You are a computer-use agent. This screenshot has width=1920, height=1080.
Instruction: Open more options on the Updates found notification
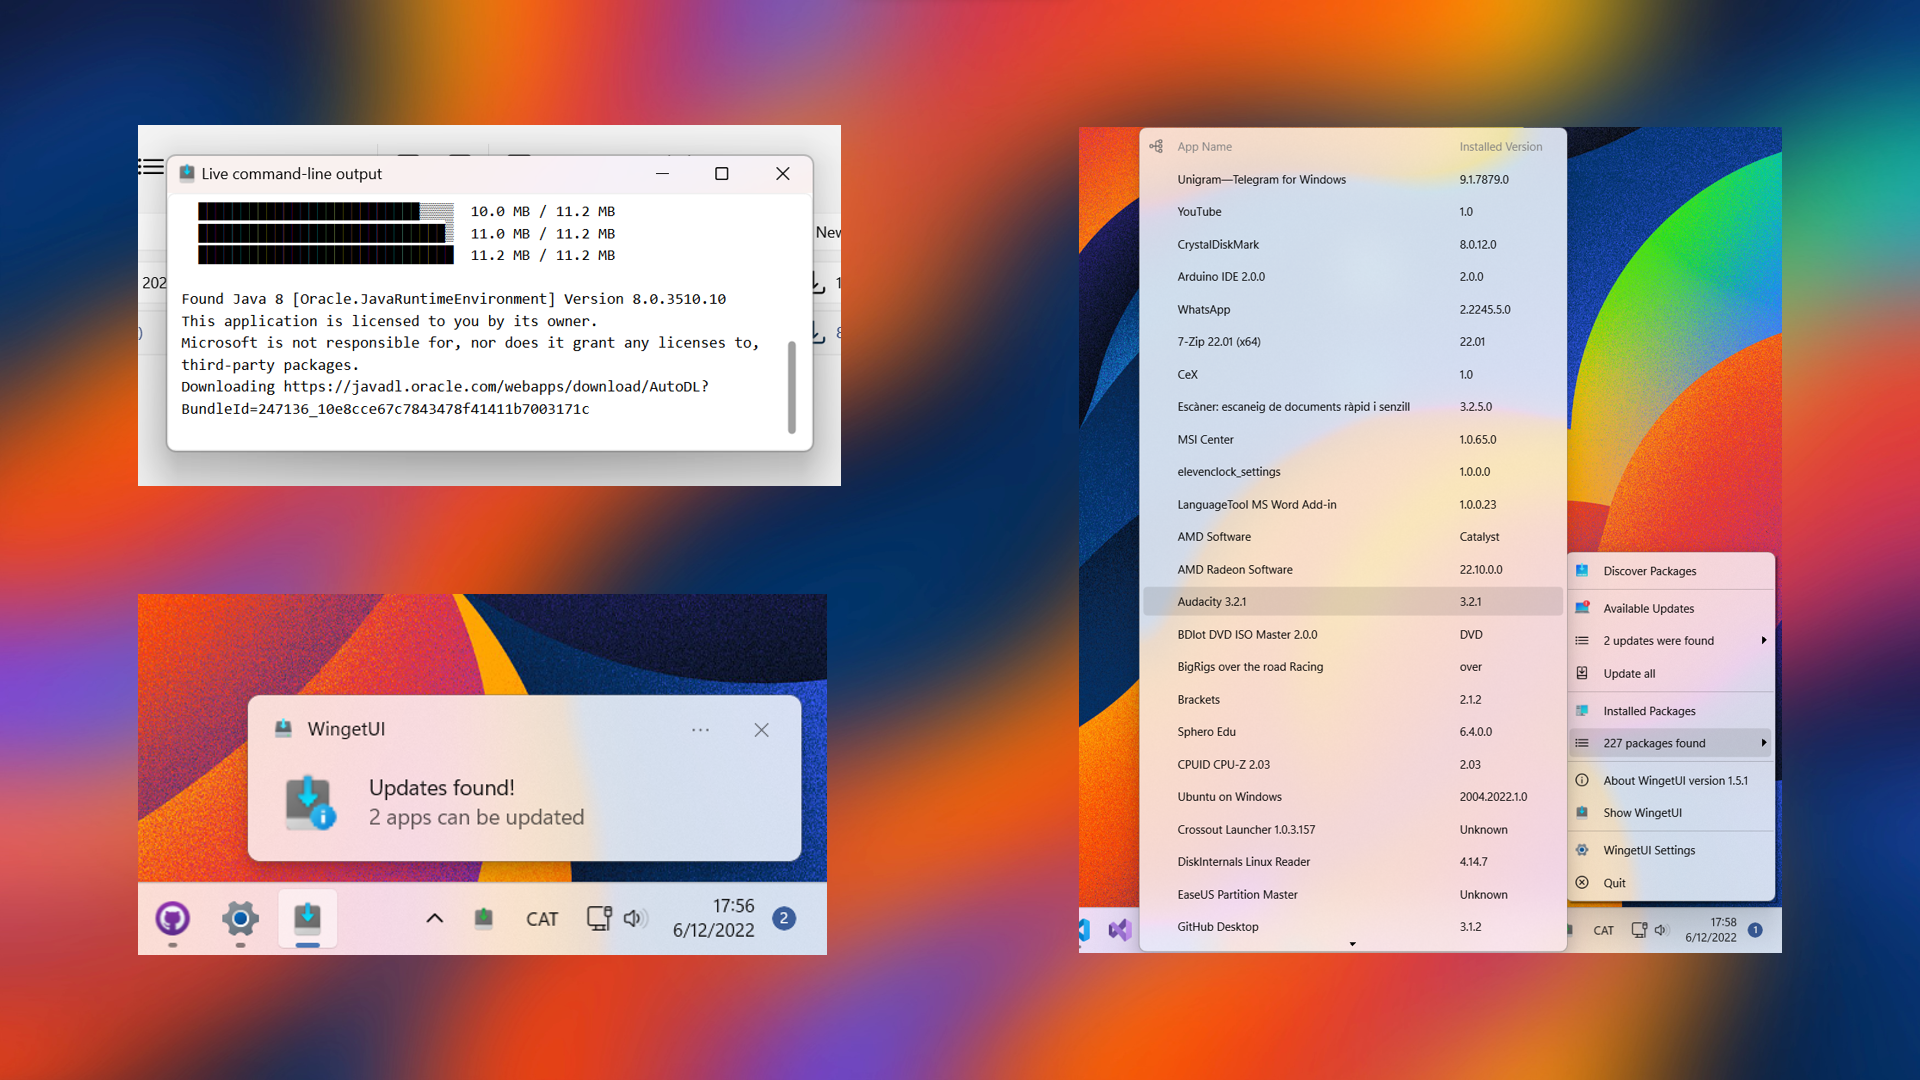701,729
